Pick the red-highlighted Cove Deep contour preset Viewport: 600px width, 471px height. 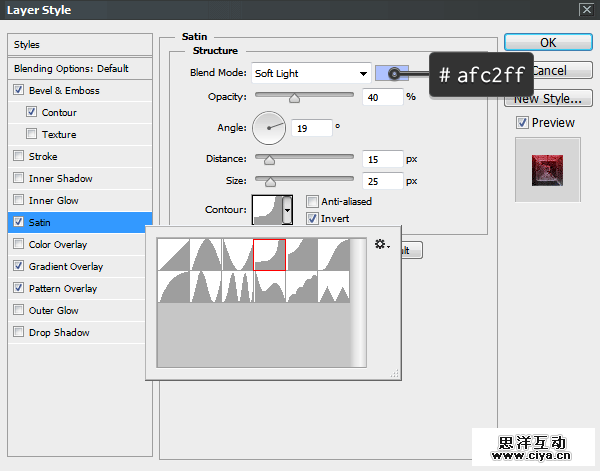(x=270, y=254)
